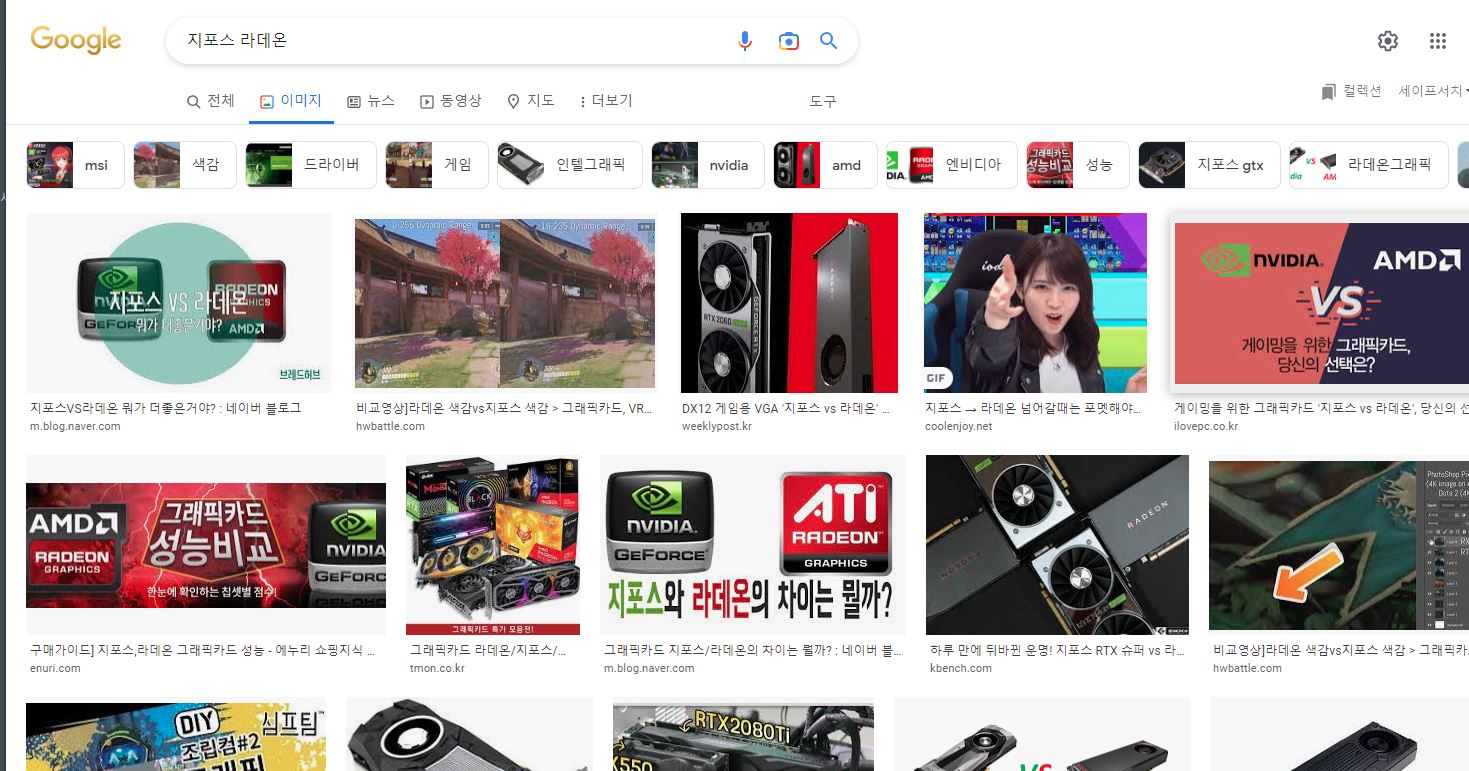Viewport: 1469px width, 771px height.
Task: Click the coolenjoy.net source text
Action: pos(959,426)
